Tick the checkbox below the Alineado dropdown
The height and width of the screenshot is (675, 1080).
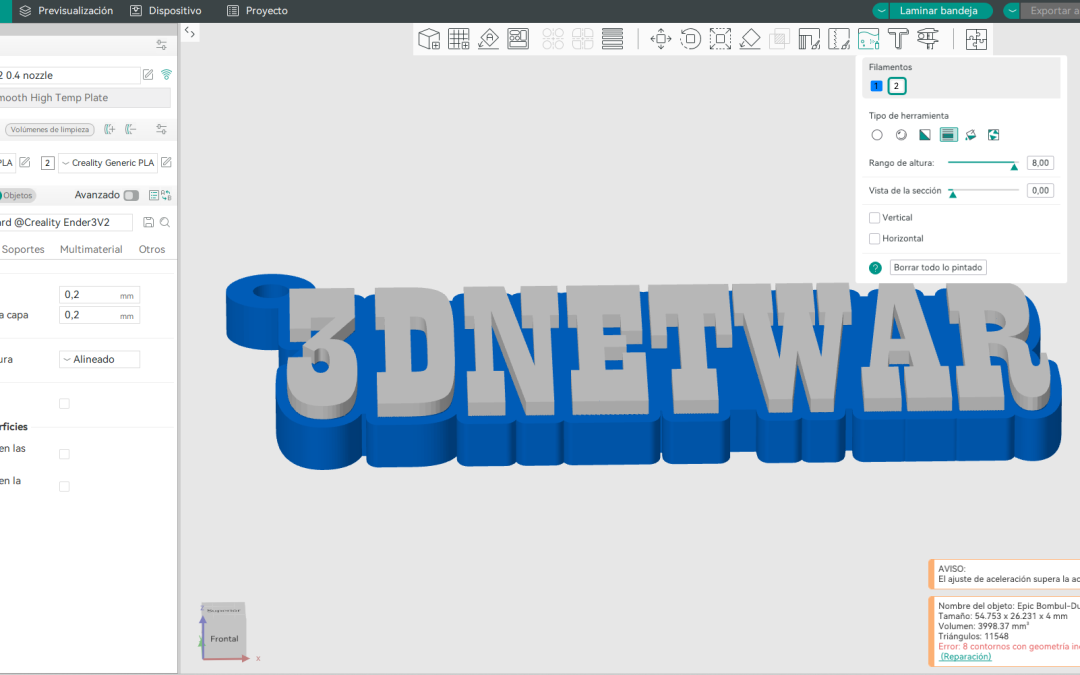pyautogui.click(x=64, y=404)
